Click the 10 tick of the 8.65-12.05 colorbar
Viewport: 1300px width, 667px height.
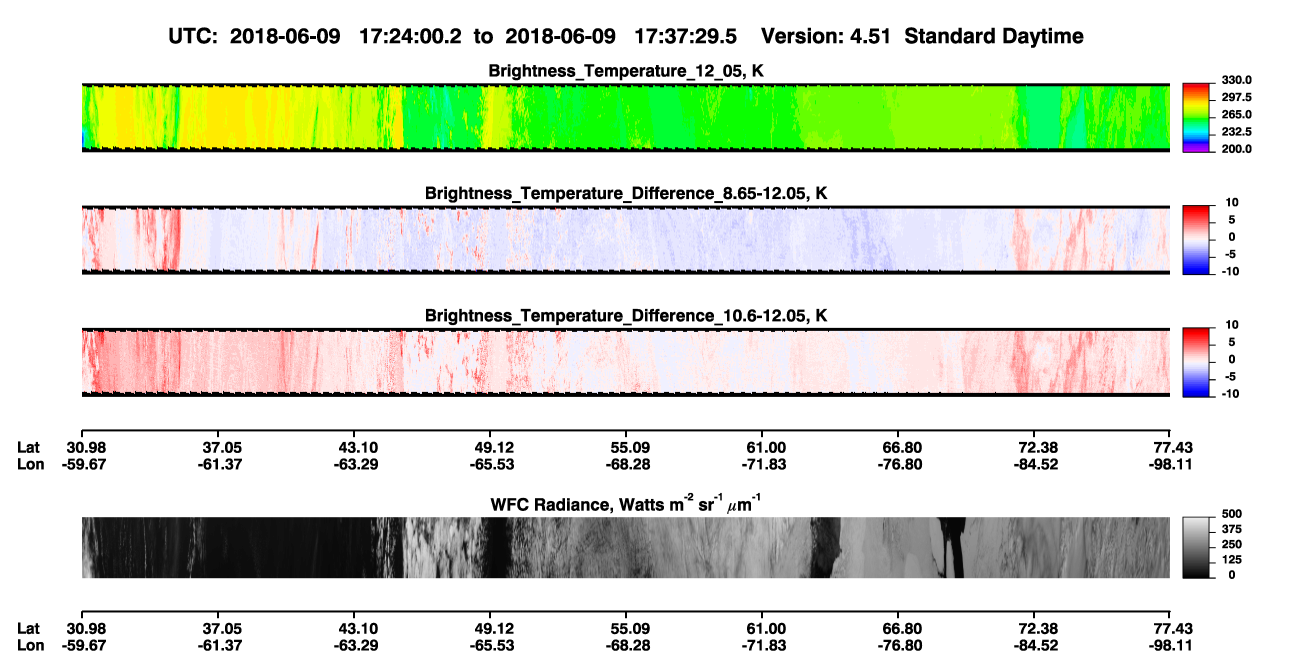(x=1232, y=203)
